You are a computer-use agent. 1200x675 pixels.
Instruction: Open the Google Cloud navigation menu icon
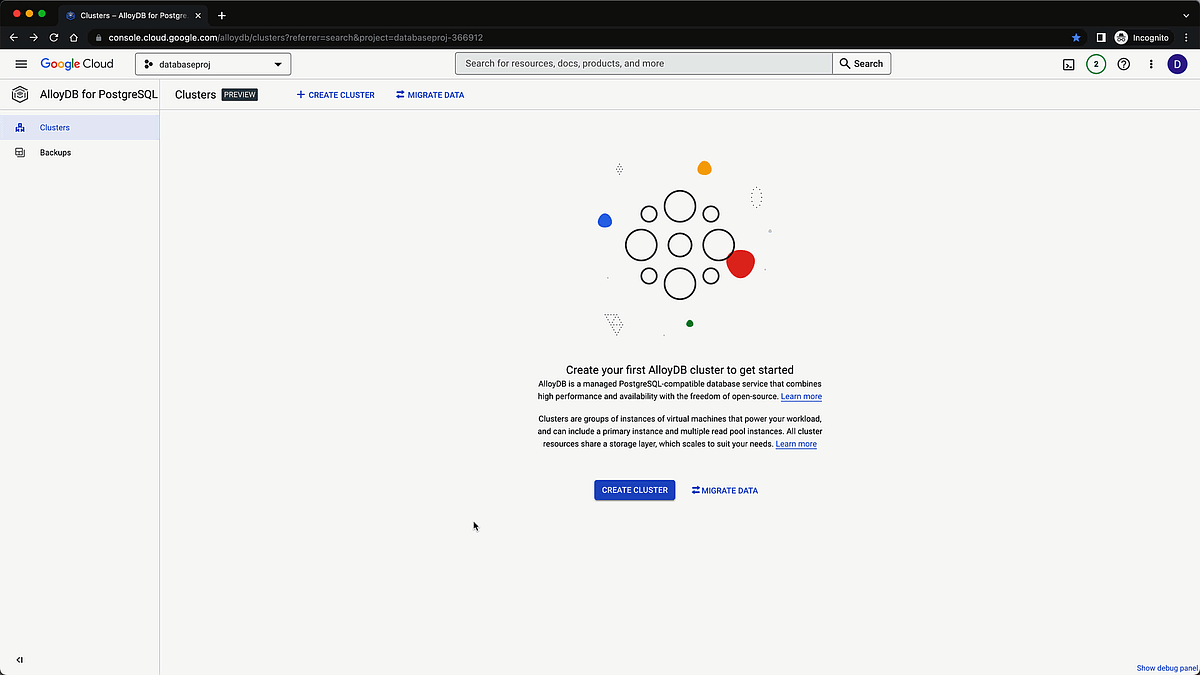20,63
